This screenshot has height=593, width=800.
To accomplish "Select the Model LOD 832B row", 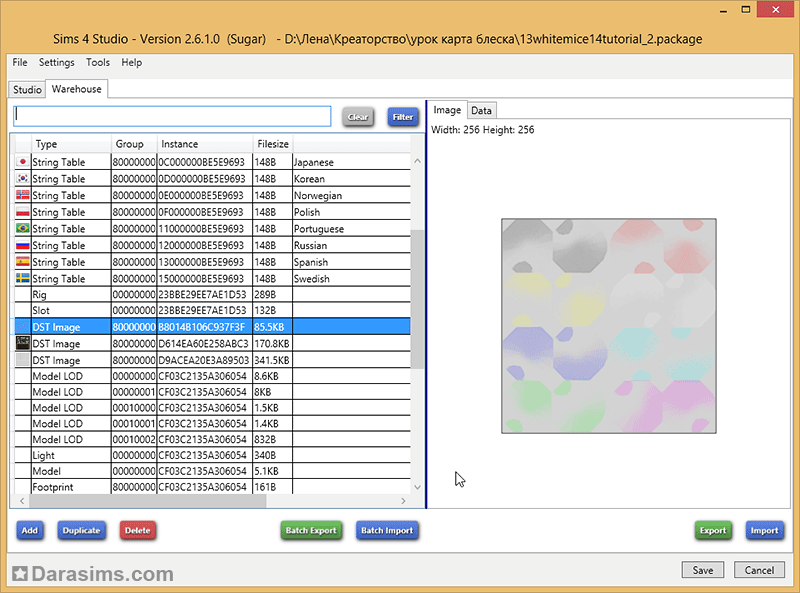I will [213, 439].
